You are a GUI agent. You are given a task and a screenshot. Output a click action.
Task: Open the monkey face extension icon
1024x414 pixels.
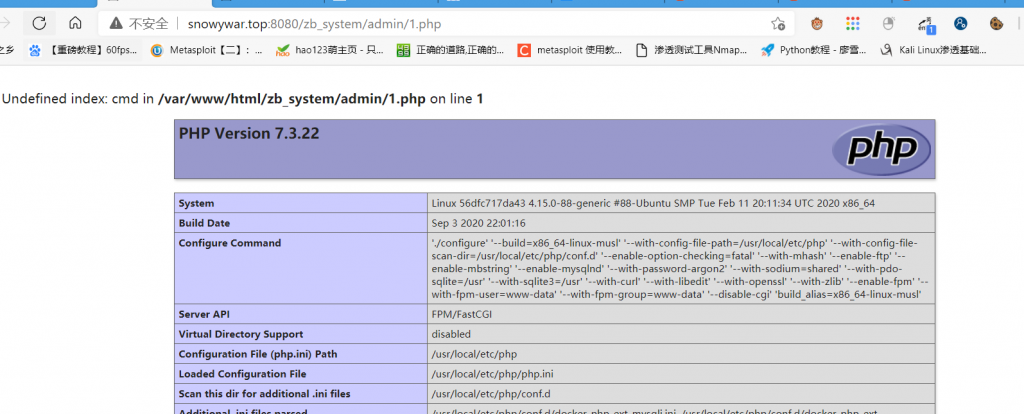pos(817,23)
